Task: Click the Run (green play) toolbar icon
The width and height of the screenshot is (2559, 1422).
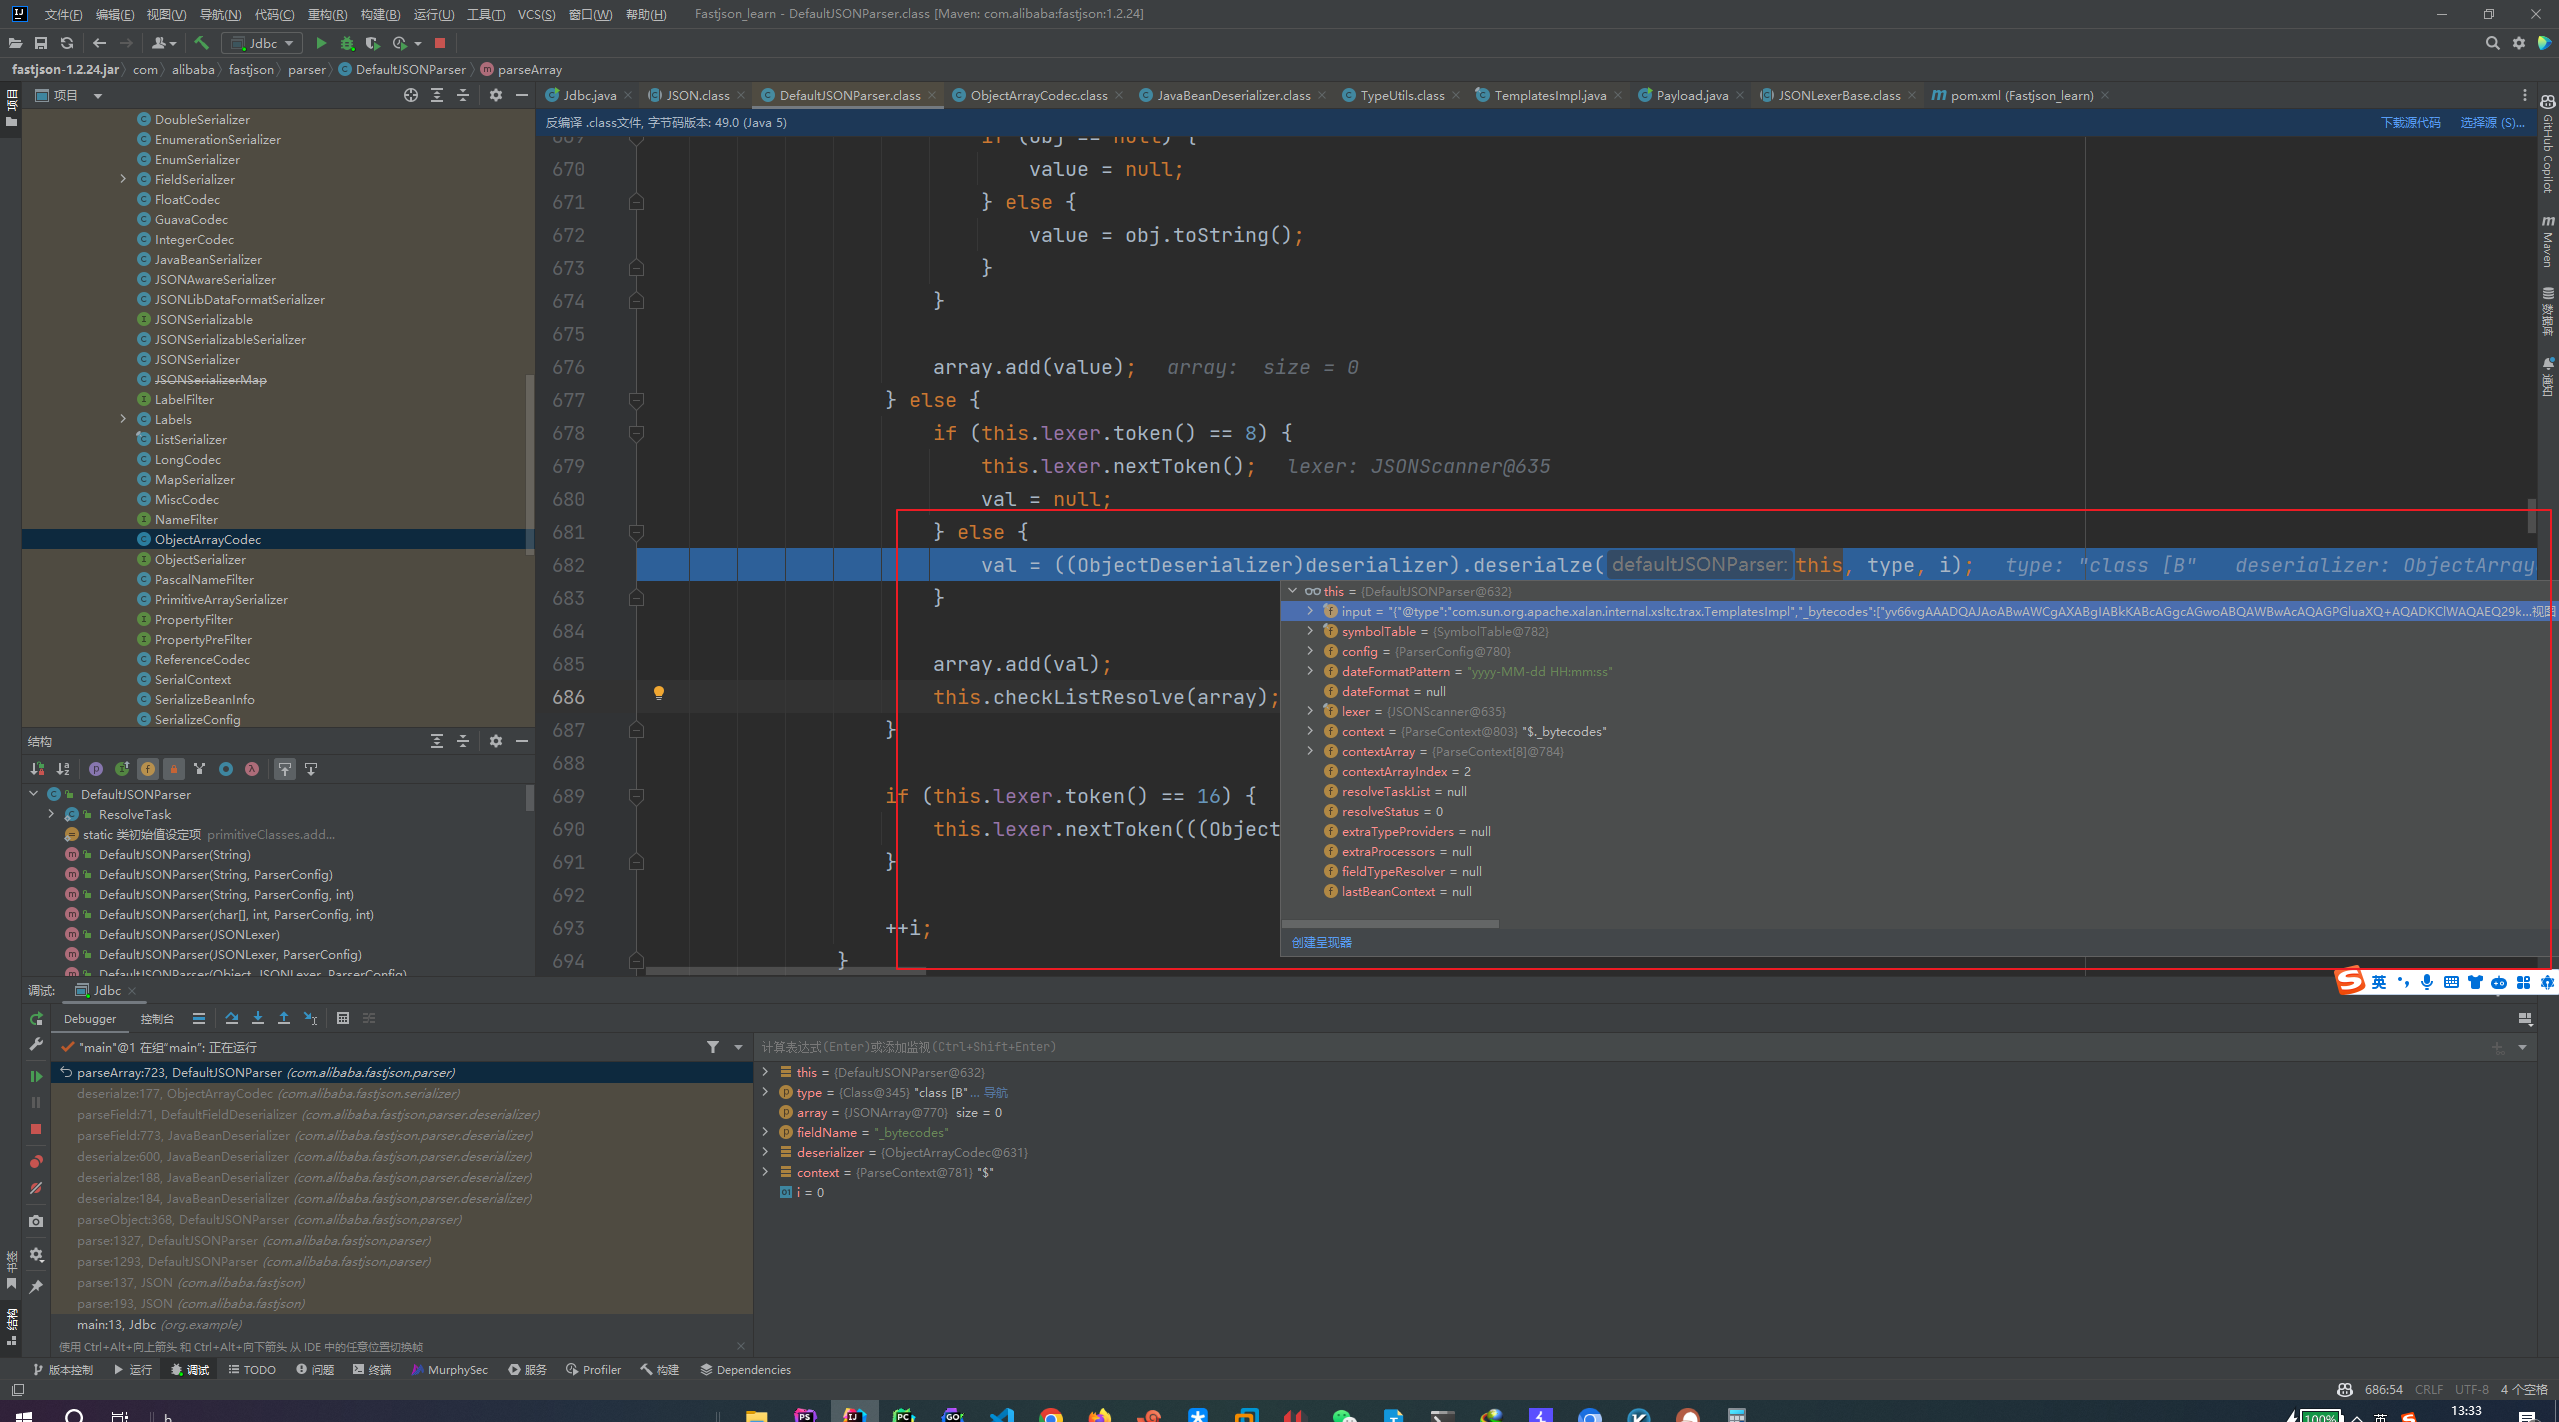Action: (321, 43)
